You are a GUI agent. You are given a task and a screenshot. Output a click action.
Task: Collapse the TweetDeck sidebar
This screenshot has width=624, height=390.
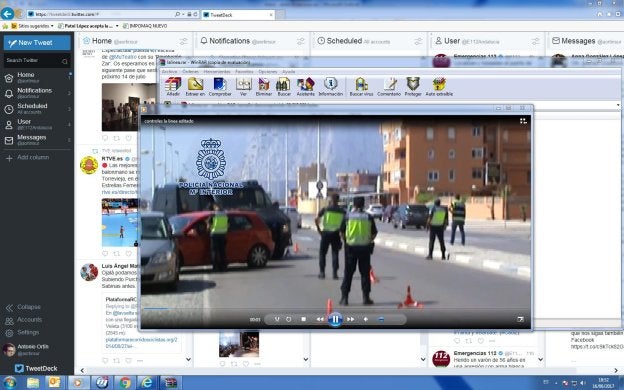point(23,307)
